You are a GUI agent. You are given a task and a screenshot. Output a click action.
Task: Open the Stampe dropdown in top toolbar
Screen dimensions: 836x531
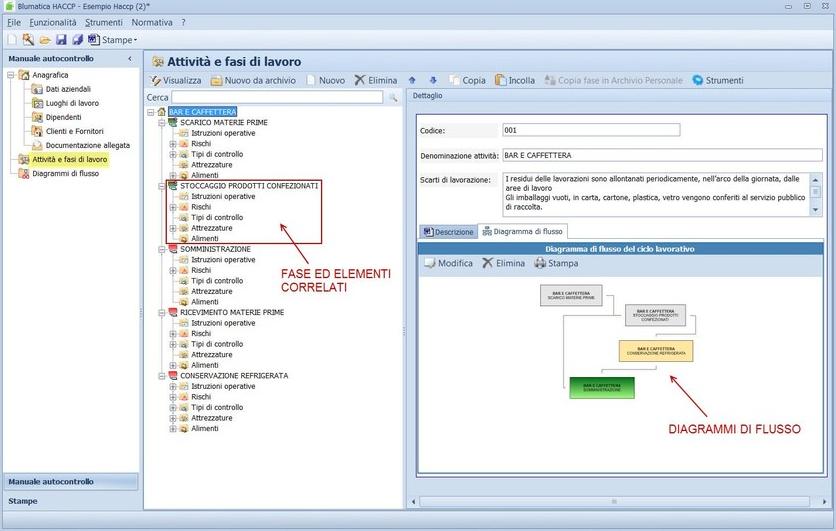(134, 41)
